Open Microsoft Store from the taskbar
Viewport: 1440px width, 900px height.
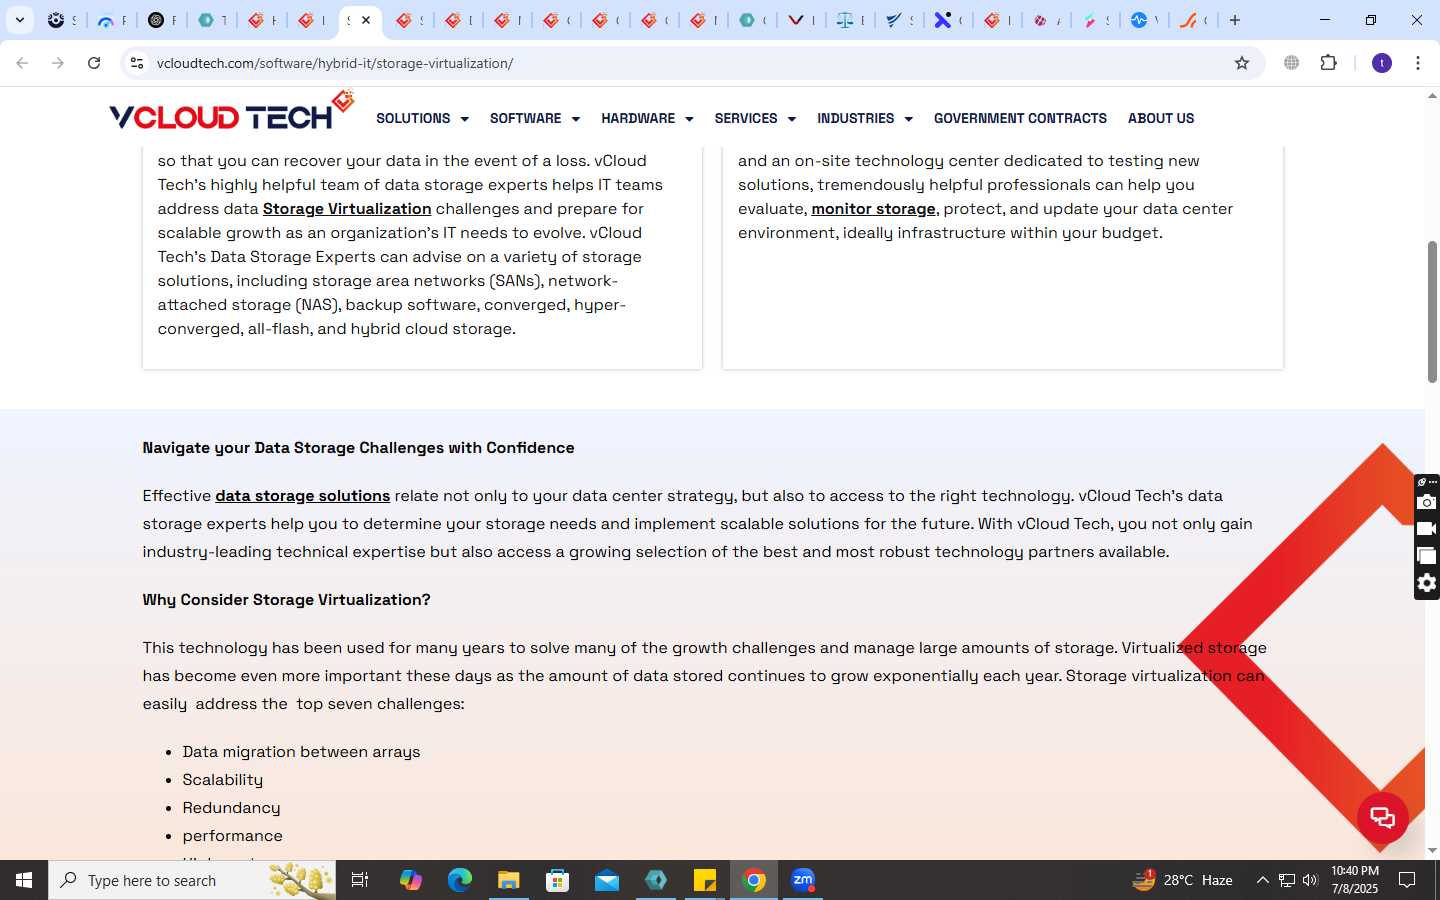[x=557, y=880]
